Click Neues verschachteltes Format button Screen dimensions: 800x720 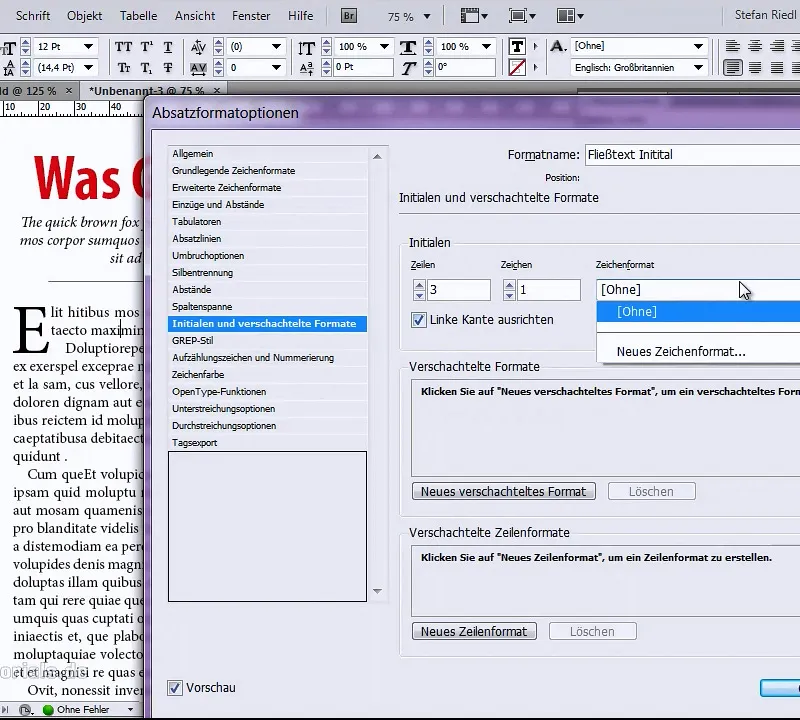[x=504, y=491]
